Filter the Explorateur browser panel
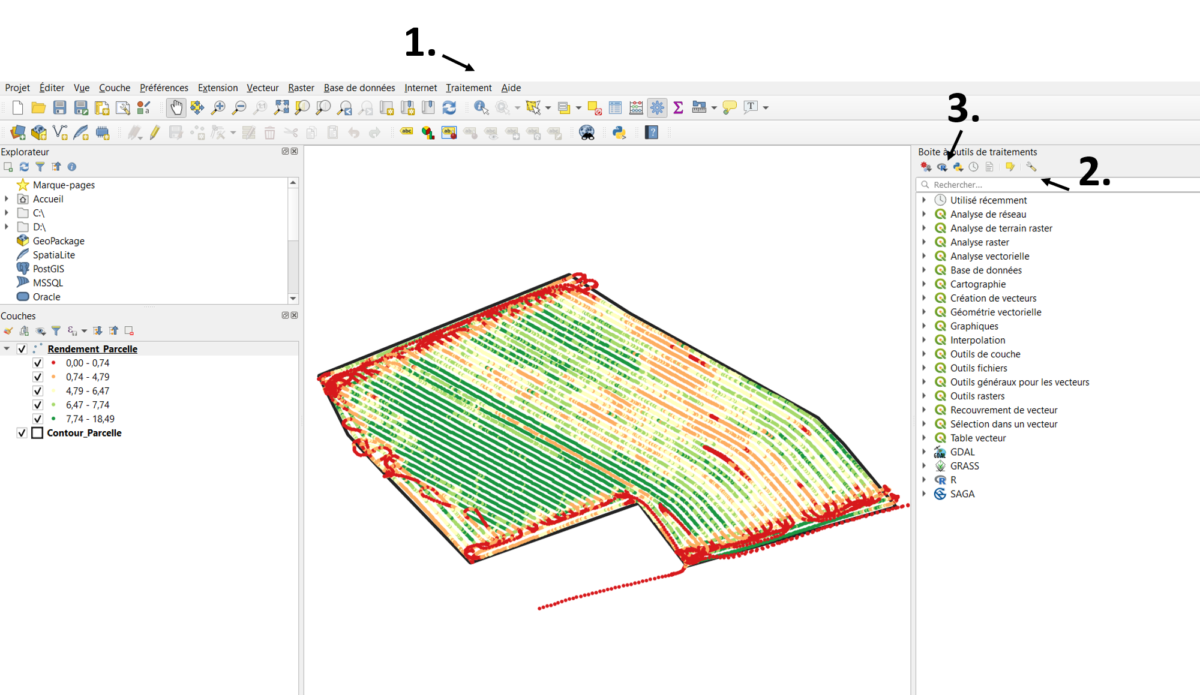The image size is (1200, 695). (40, 167)
